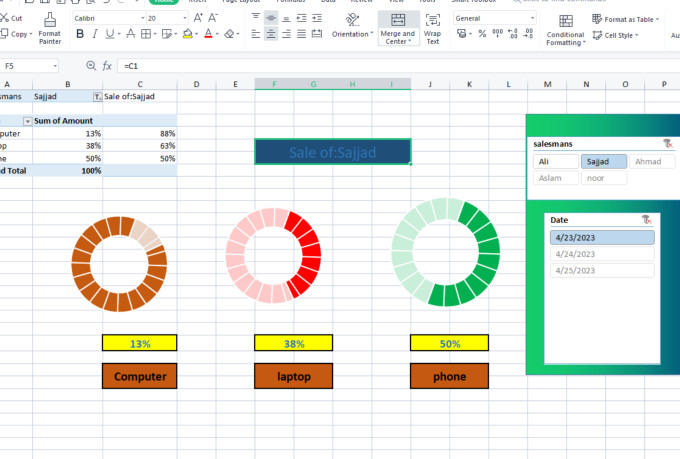Toggle Ali in salesmans slicer
Screen dimensions: 680x459
click(x=554, y=161)
